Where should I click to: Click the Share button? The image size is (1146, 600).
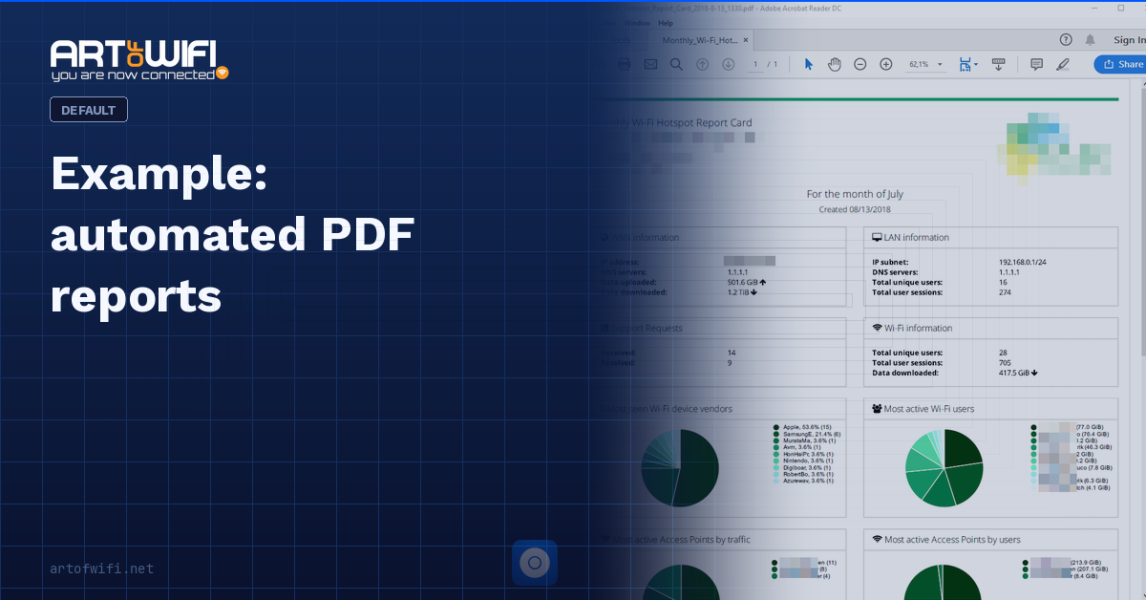pyautogui.click(x=1122, y=64)
